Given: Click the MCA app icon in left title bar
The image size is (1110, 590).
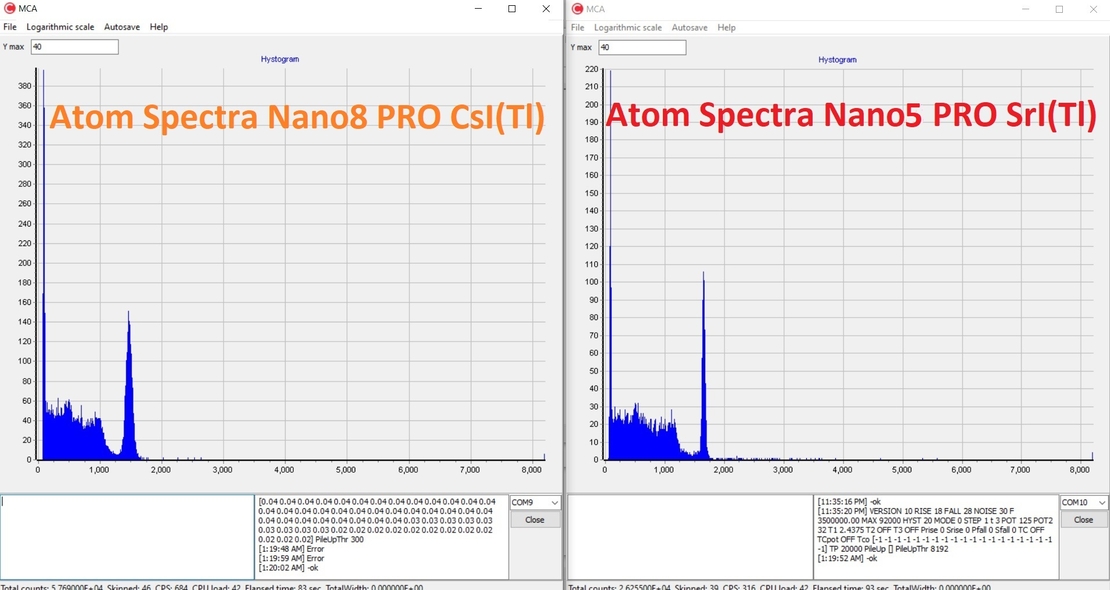Looking at the screenshot, I should (9, 8).
